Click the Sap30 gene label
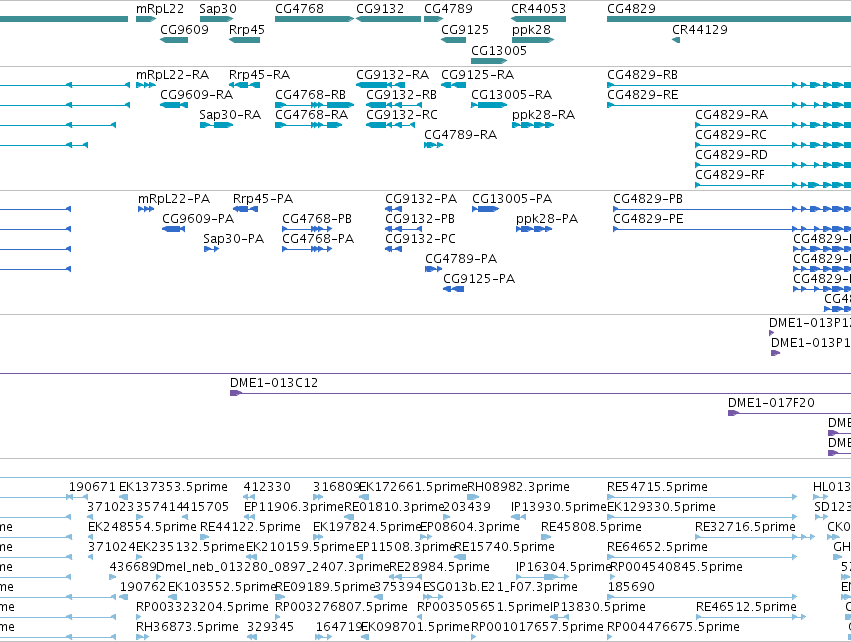 pyautogui.click(x=218, y=9)
